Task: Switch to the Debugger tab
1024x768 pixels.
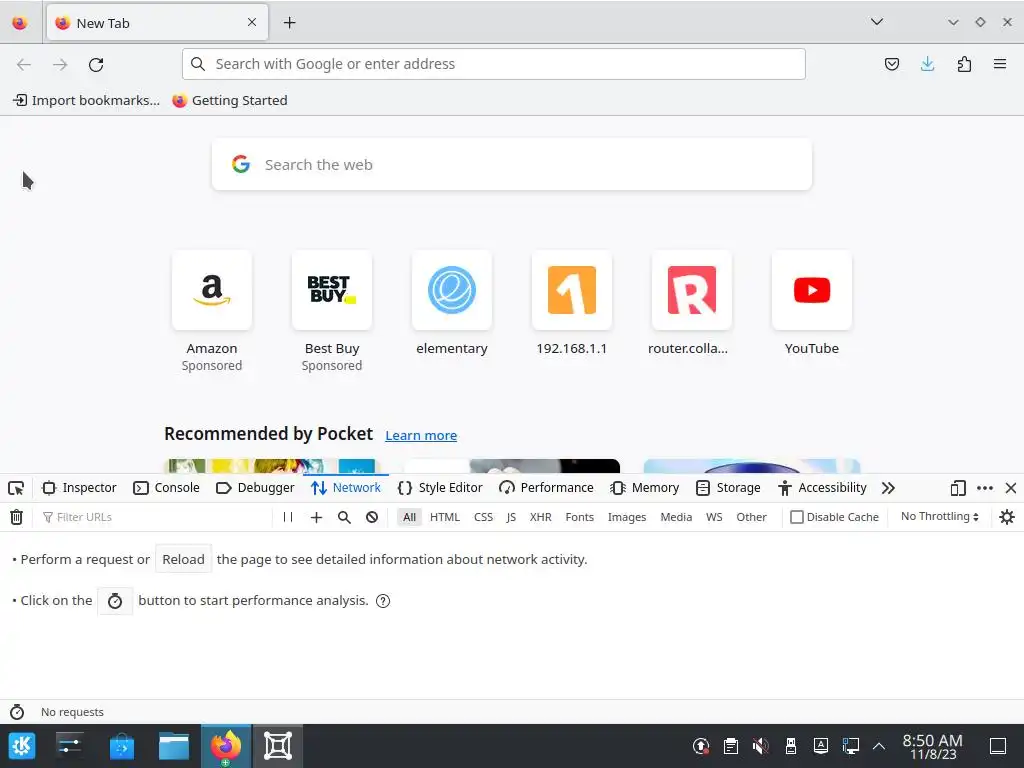Action: click(x=255, y=488)
